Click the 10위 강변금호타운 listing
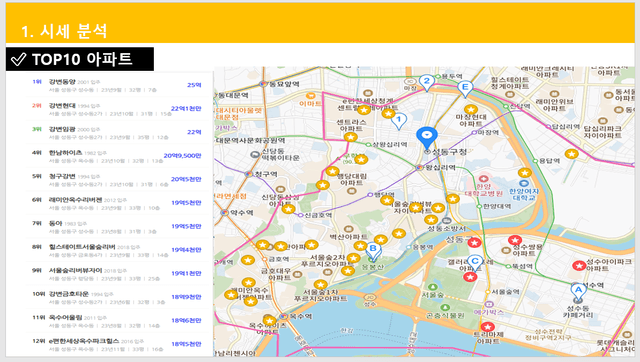This screenshot has width=640, height=362. [x=117, y=297]
